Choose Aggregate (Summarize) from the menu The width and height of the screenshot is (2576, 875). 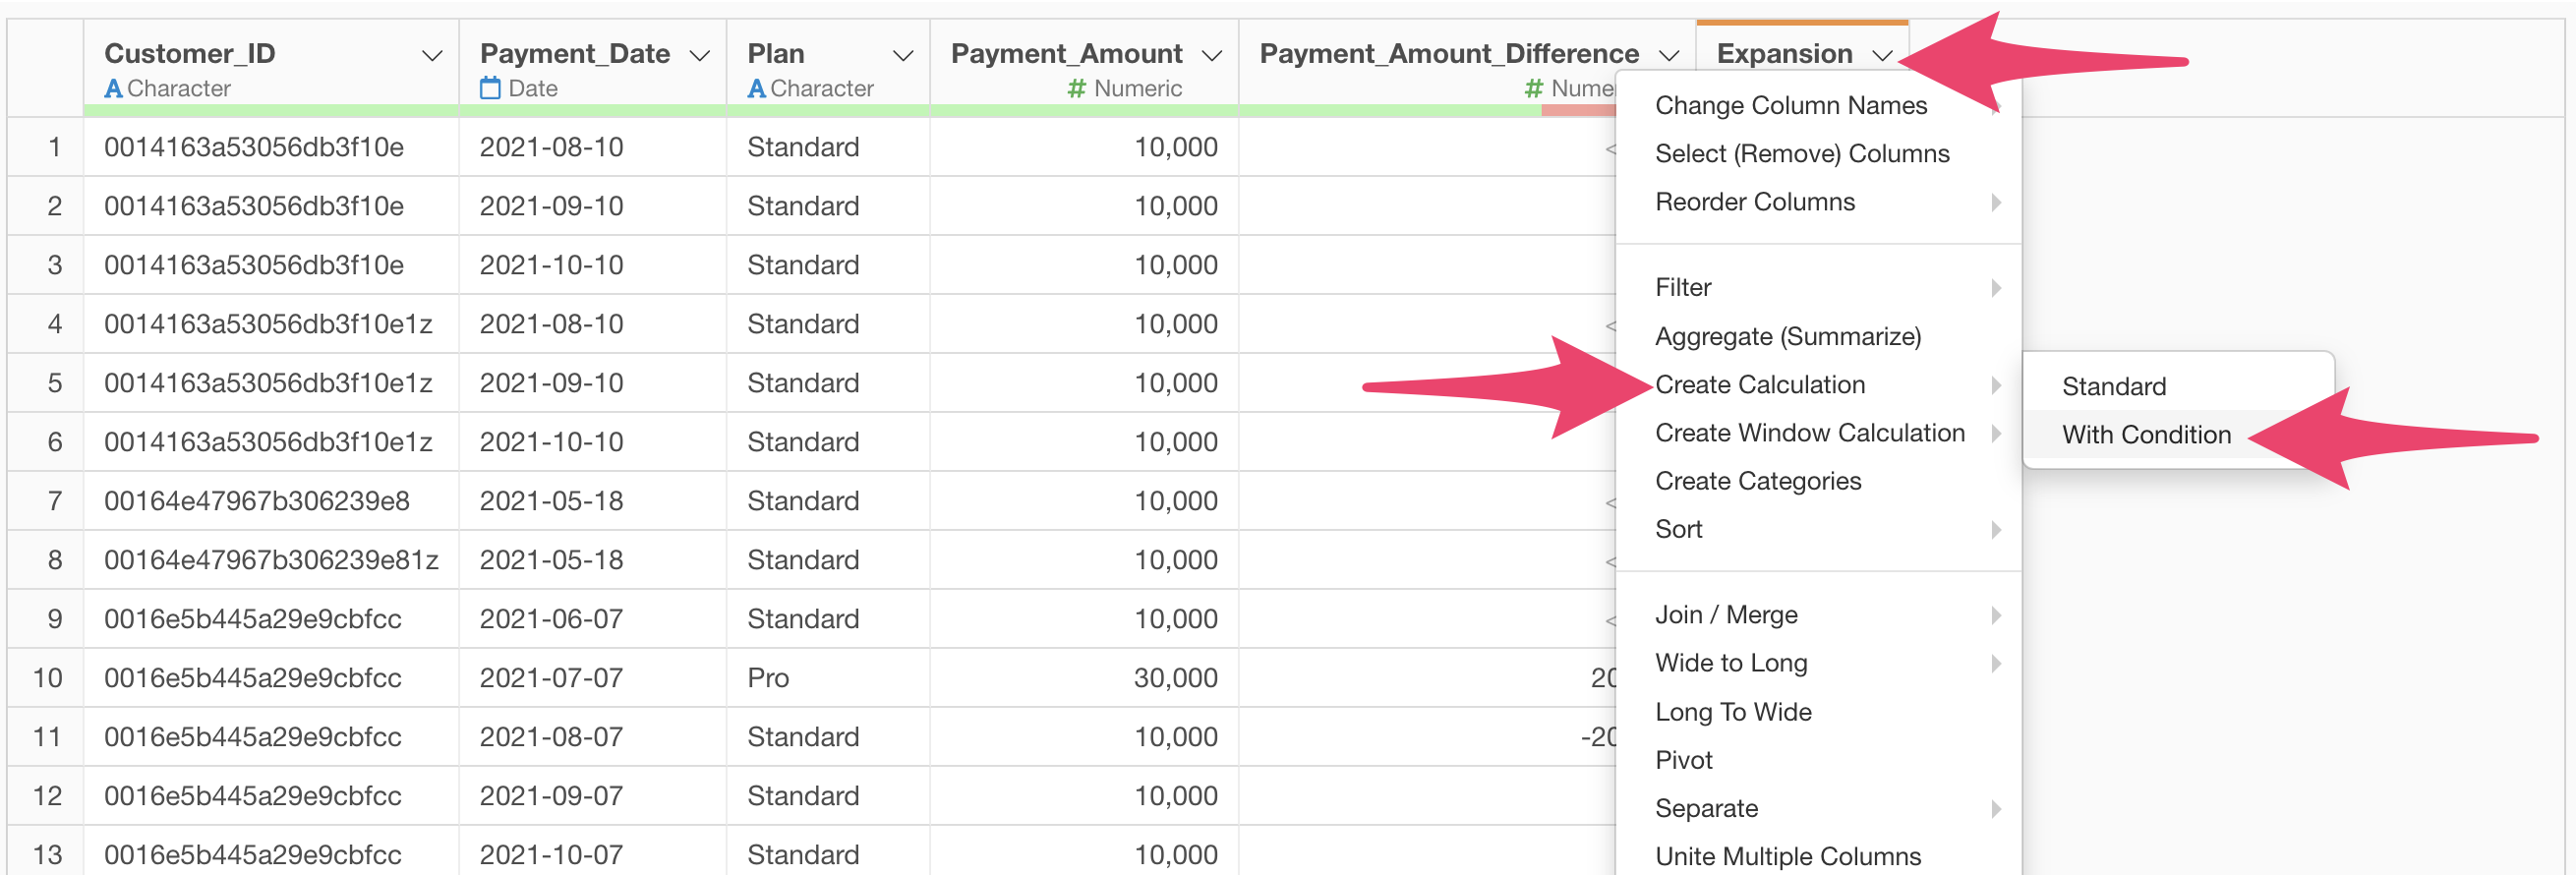pyautogui.click(x=1788, y=337)
